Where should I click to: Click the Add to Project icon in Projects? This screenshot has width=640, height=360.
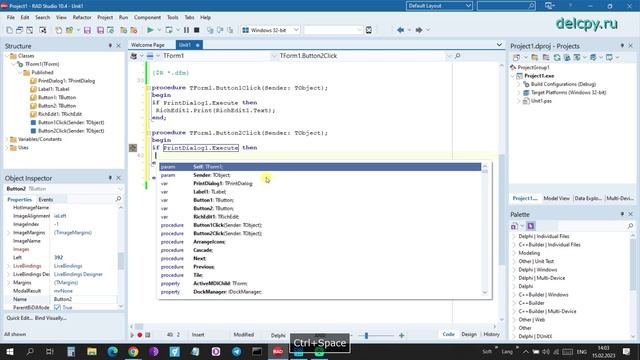coord(535,58)
